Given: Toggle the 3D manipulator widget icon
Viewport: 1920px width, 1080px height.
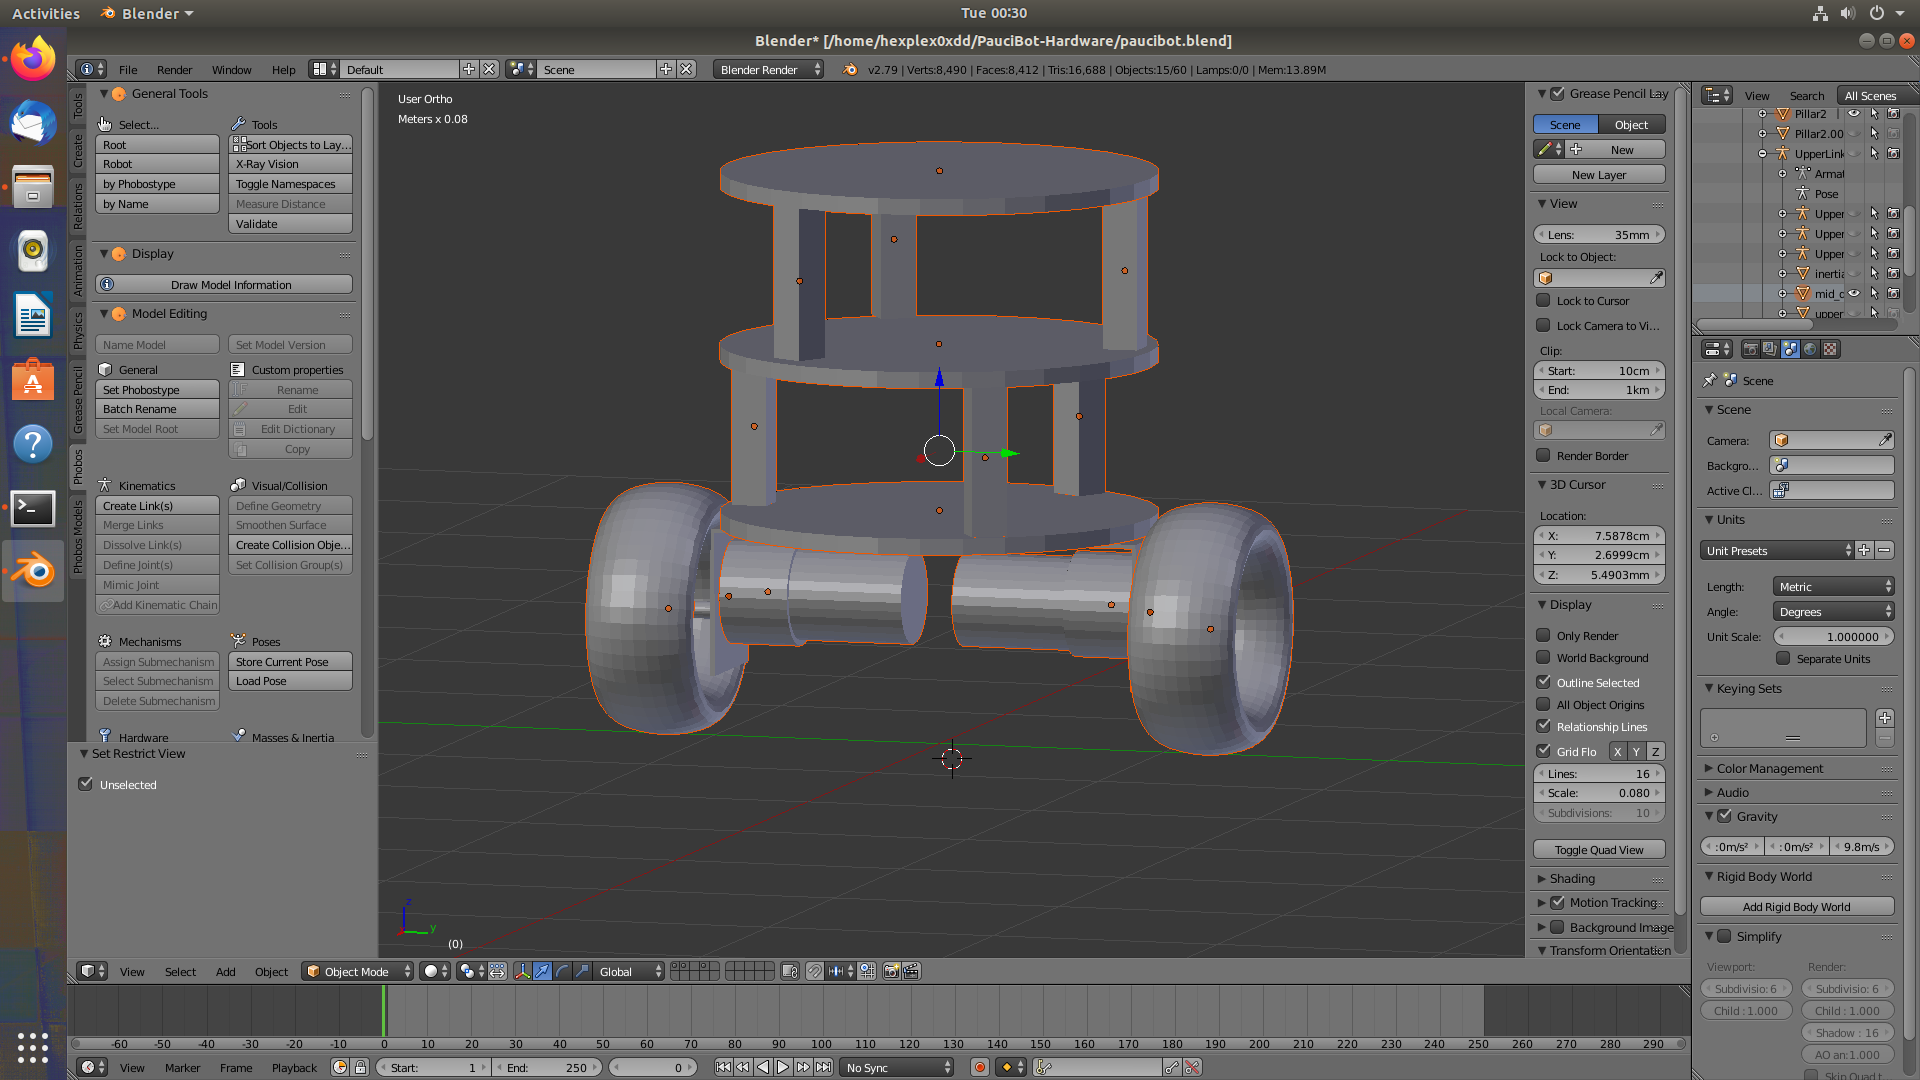Looking at the screenshot, I should point(522,971).
